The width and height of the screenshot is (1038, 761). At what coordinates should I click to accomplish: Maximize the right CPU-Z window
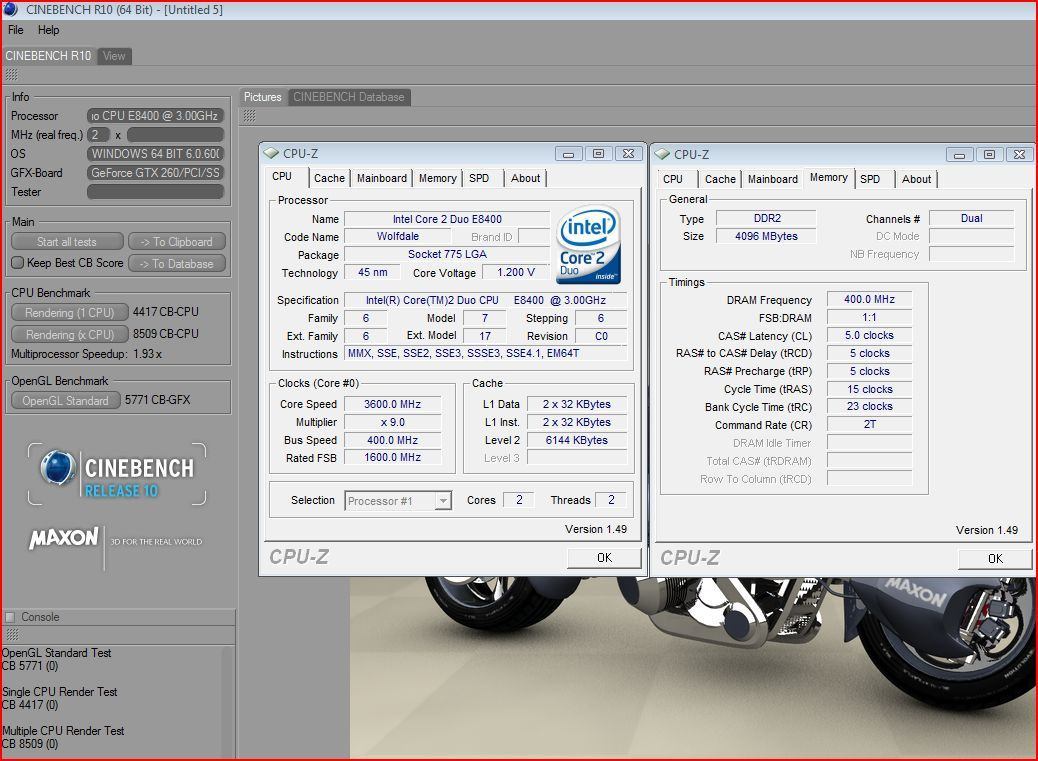(x=990, y=155)
